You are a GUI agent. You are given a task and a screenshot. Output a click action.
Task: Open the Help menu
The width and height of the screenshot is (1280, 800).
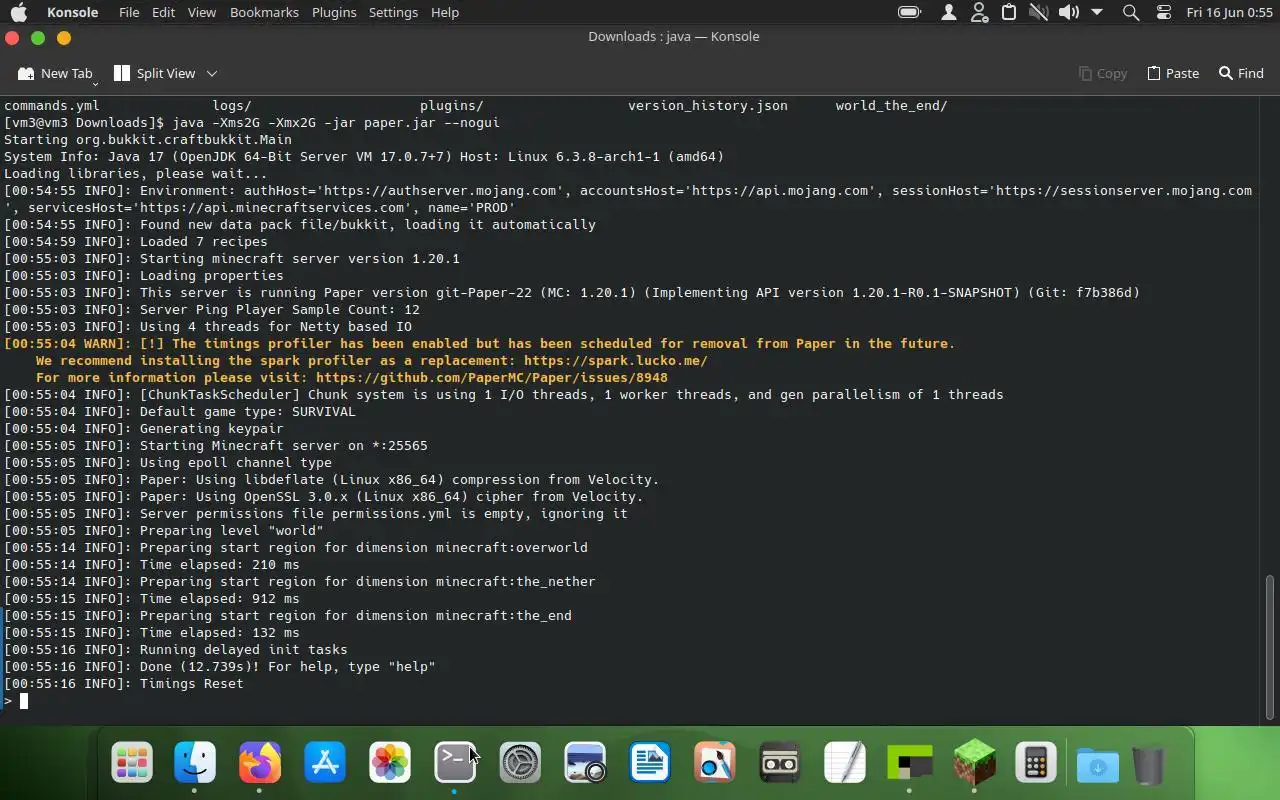(445, 12)
